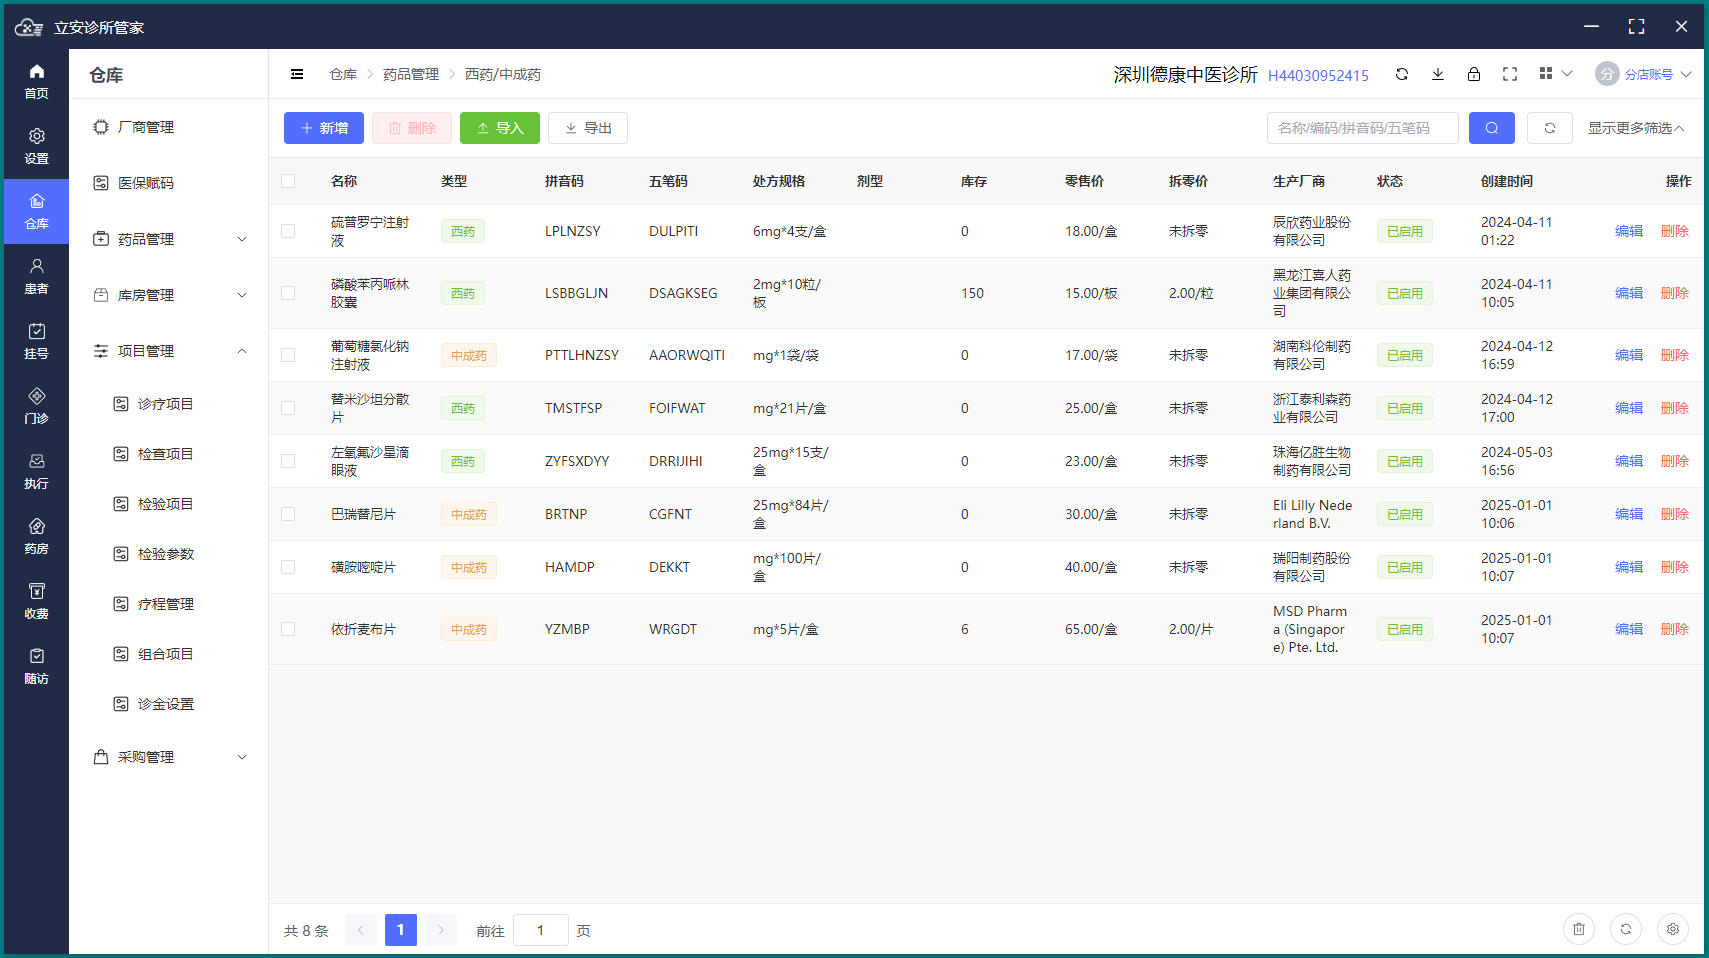Check the box for 葡萄糖氯化钠注射液 row
This screenshot has height=958, width=1709.
pos(288,355)
